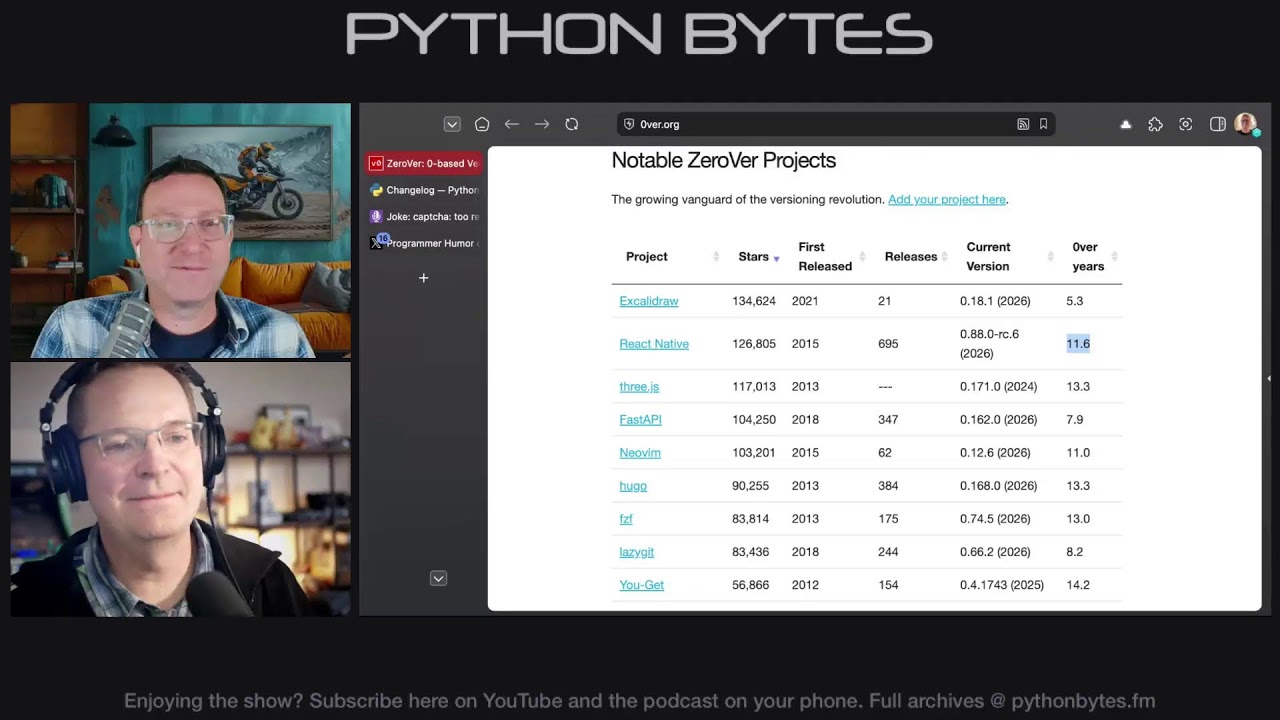Go back with the left arrow

(512, 124)
